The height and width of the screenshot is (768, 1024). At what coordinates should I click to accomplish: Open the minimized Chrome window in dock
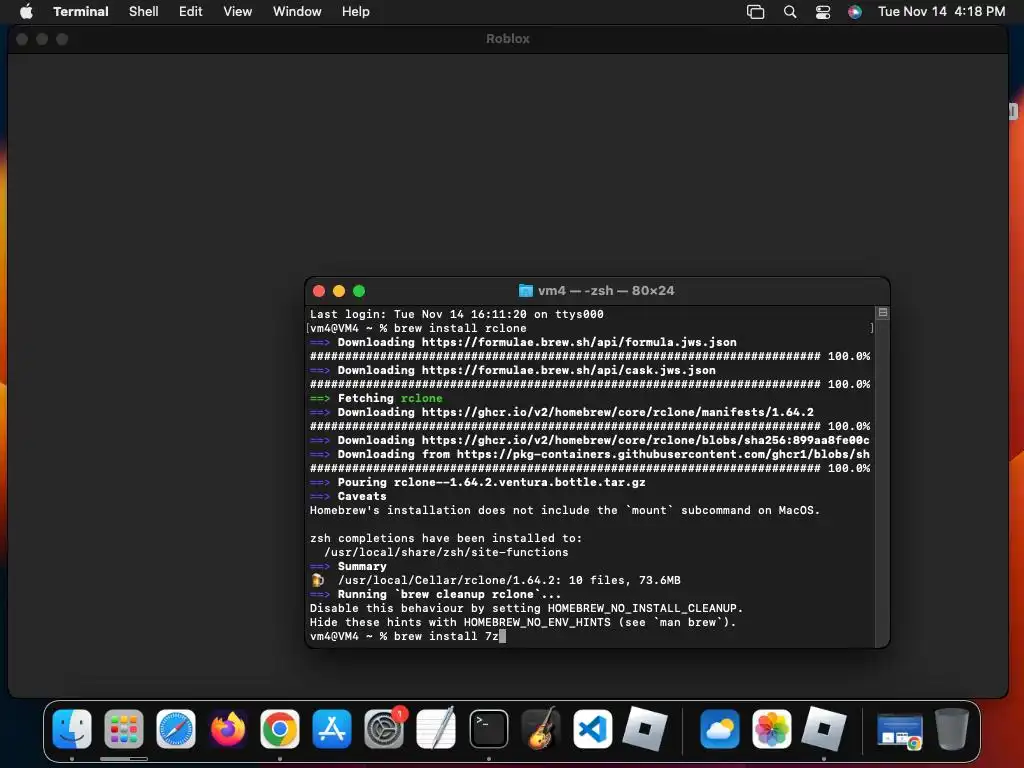coord(899,730)
